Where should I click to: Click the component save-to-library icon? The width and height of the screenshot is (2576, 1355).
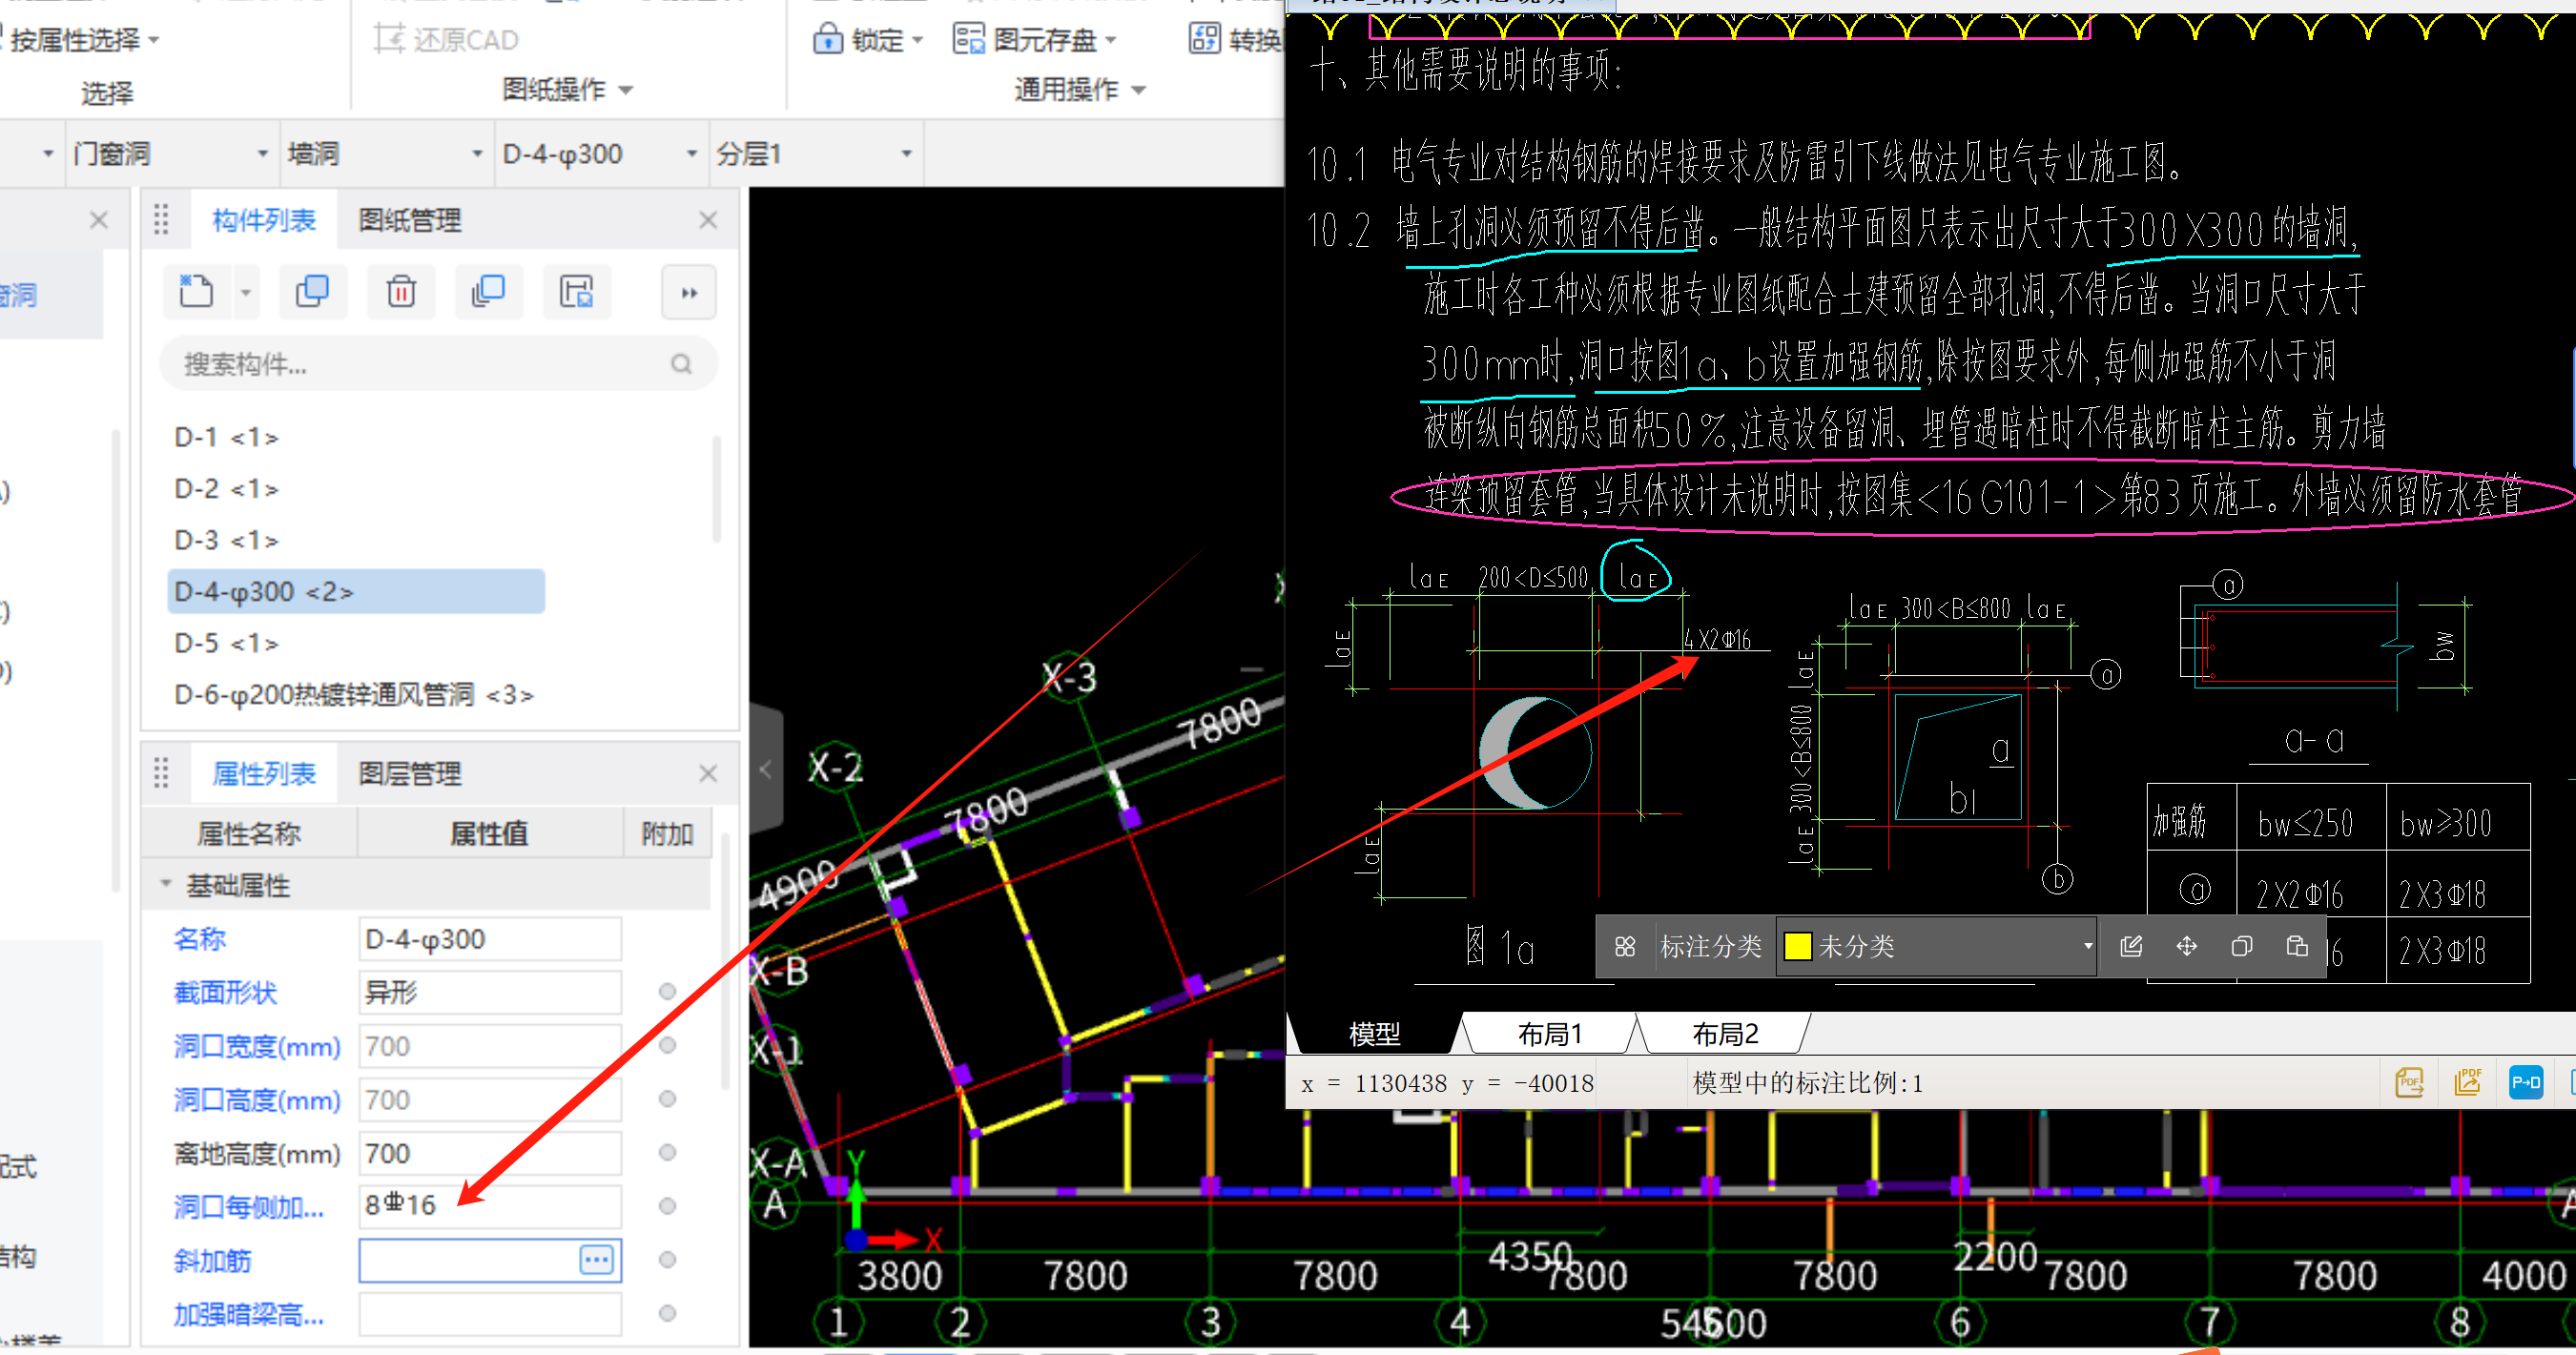(576, 291)
